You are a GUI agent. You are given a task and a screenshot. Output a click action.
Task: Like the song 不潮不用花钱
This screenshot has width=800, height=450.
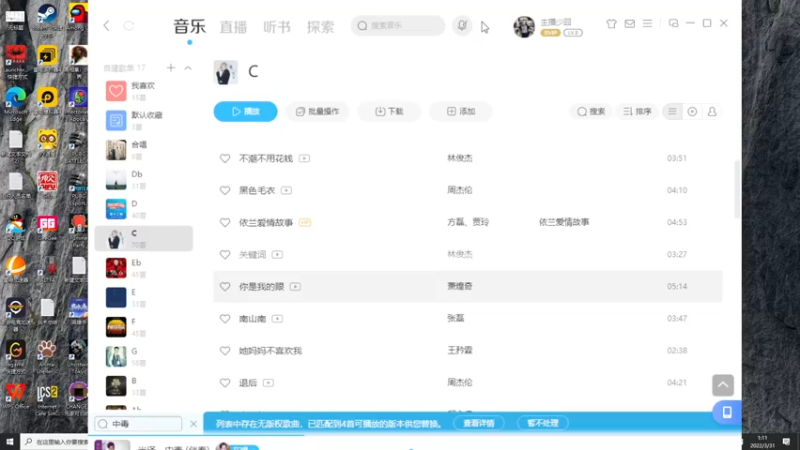[225, 159]
